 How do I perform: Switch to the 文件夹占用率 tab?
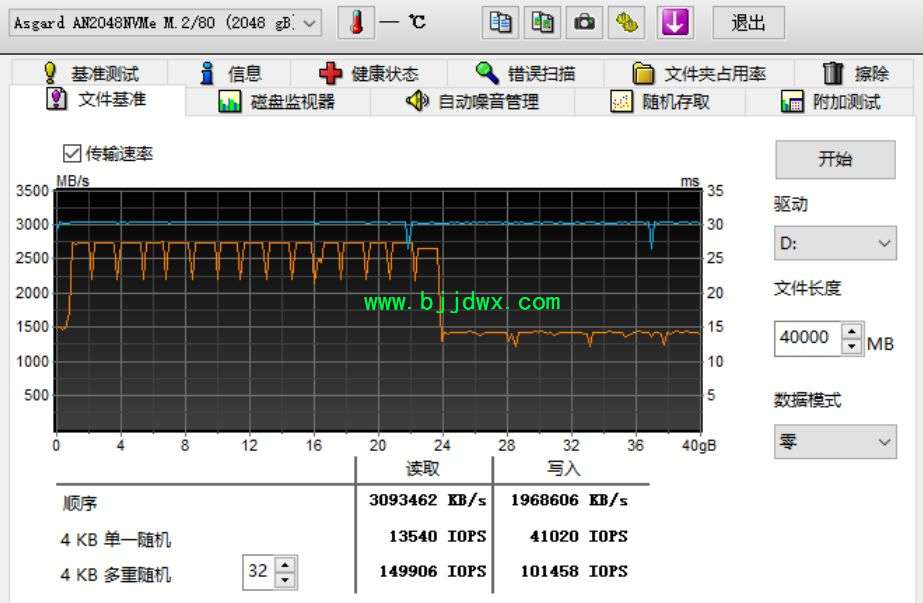coord(699,74)
